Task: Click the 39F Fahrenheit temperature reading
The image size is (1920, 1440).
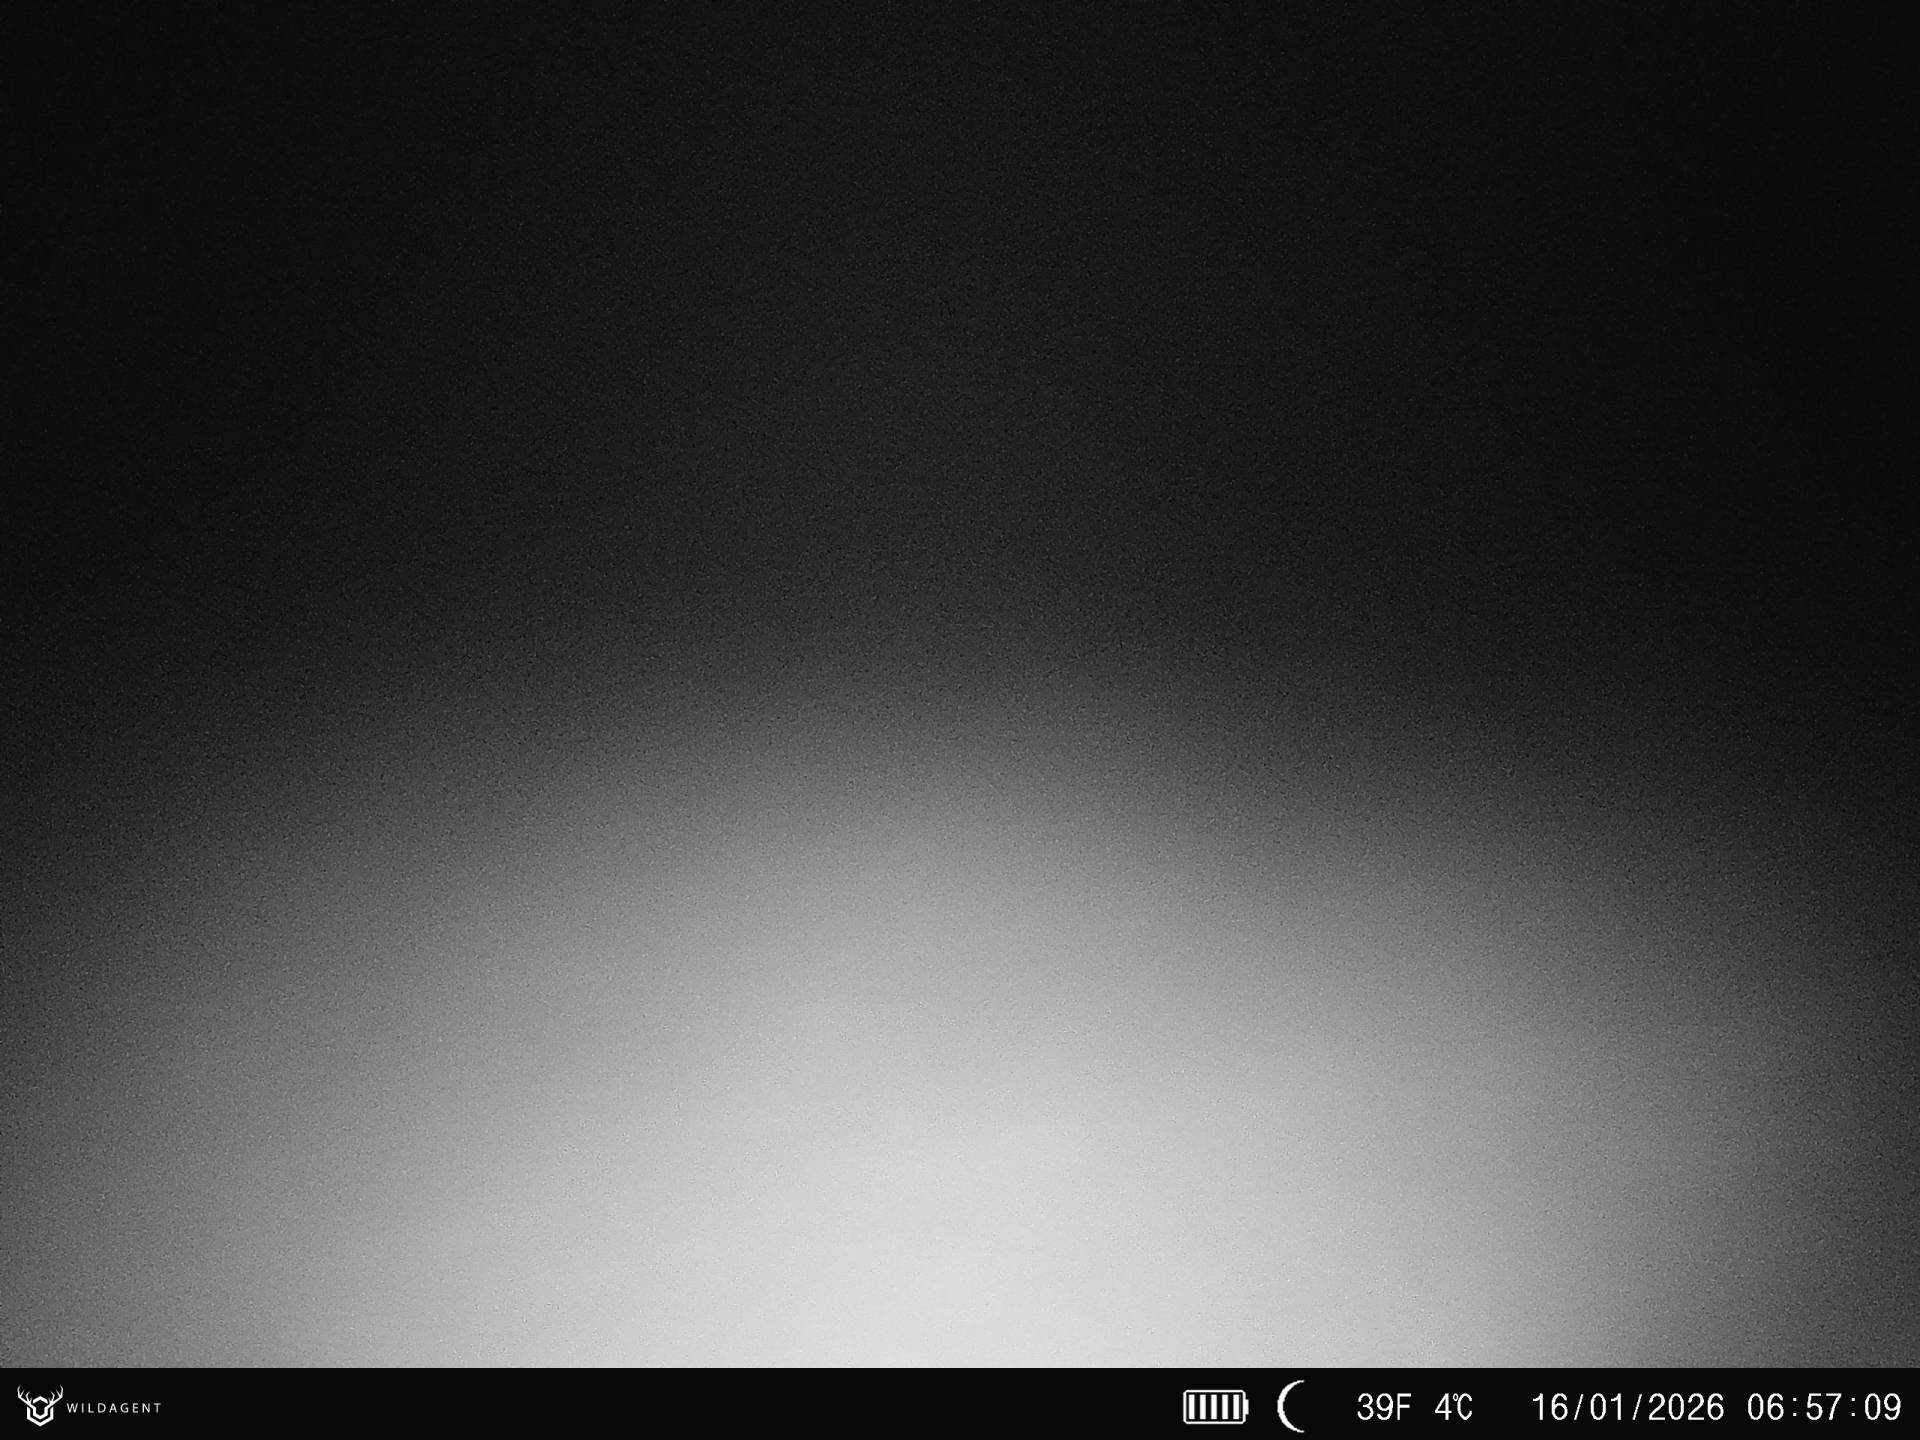Action: click(1383, 1407)
